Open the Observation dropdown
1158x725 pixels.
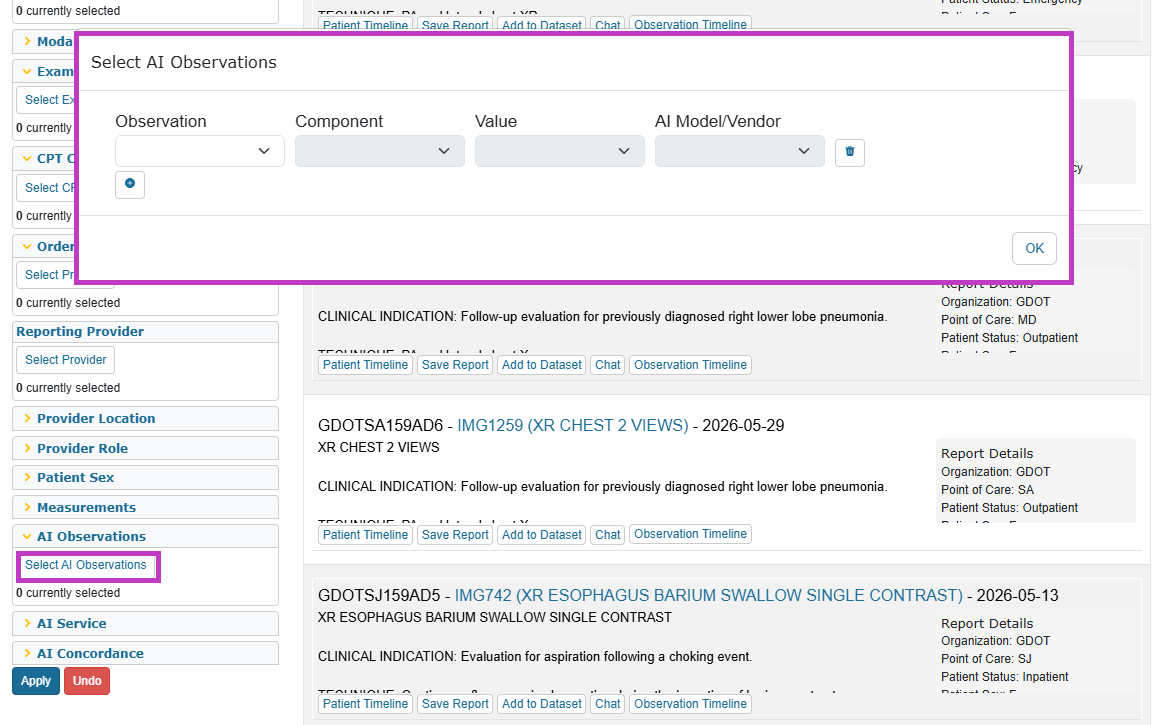pyautogui.click(x=199, y=151)
